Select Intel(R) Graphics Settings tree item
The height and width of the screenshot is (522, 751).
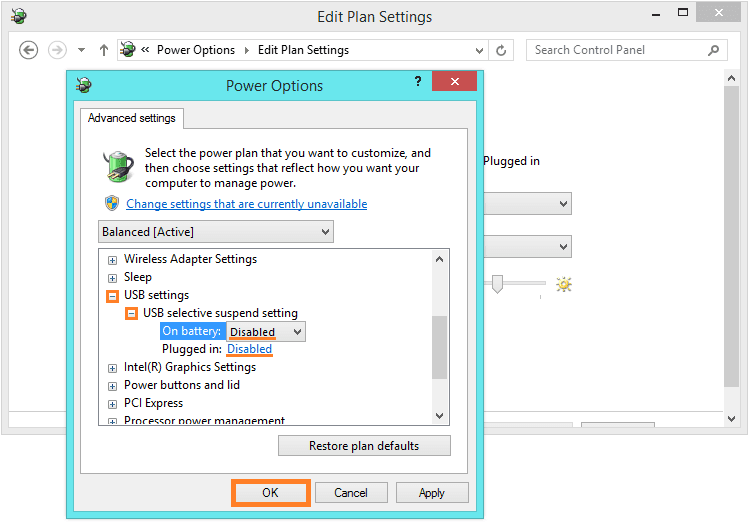coord(190,367)
